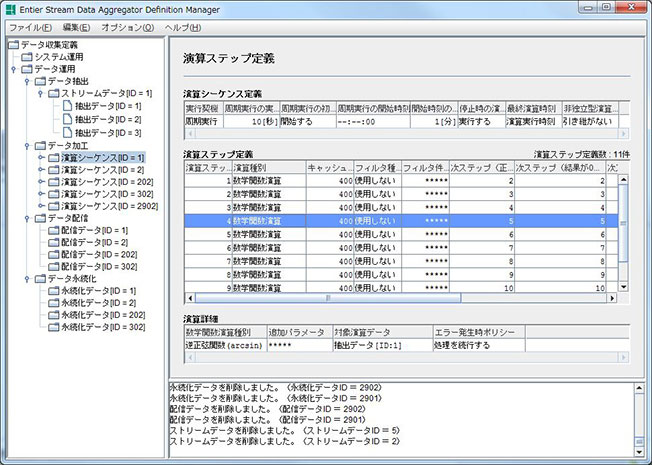The image size is (652, 465).
Task: Expand the 演算シーケンス[ID = 2] node
Action: coord(39,169)
